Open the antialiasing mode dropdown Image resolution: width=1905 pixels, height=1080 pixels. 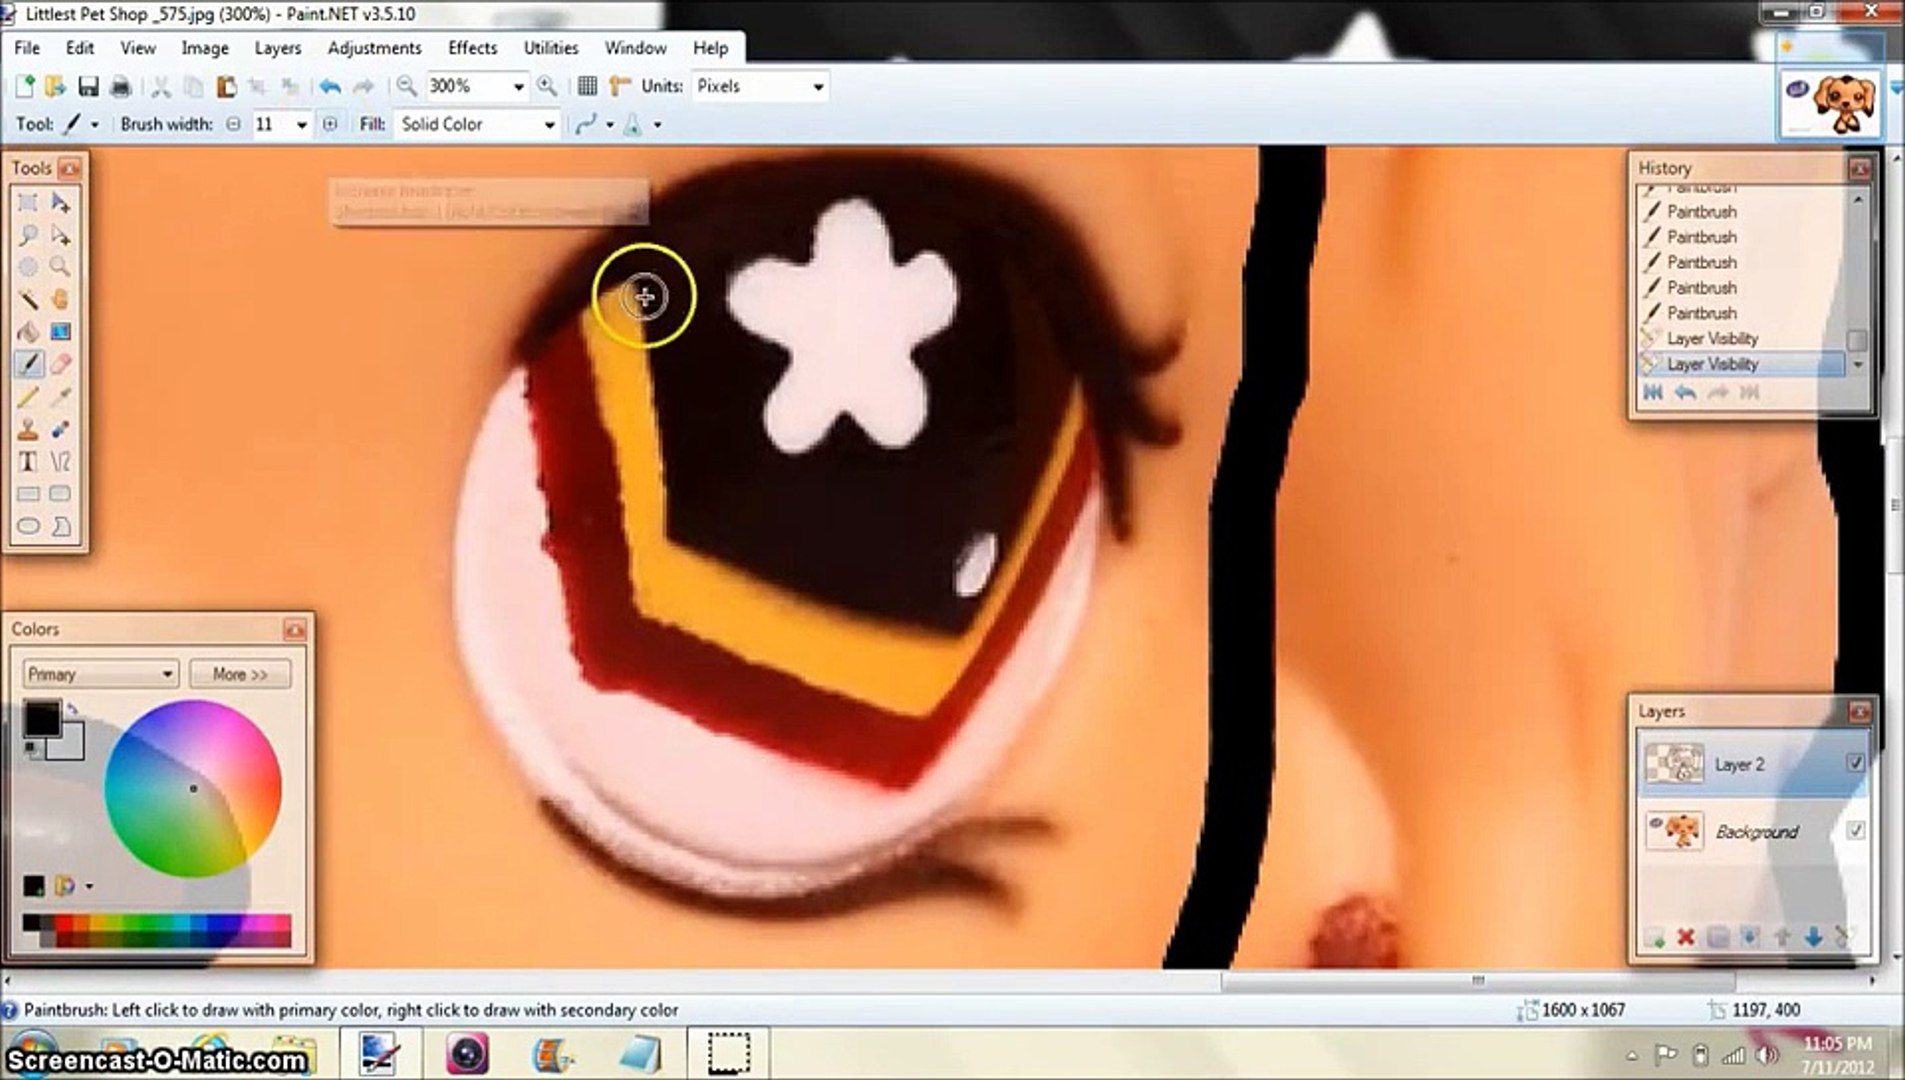609,125
